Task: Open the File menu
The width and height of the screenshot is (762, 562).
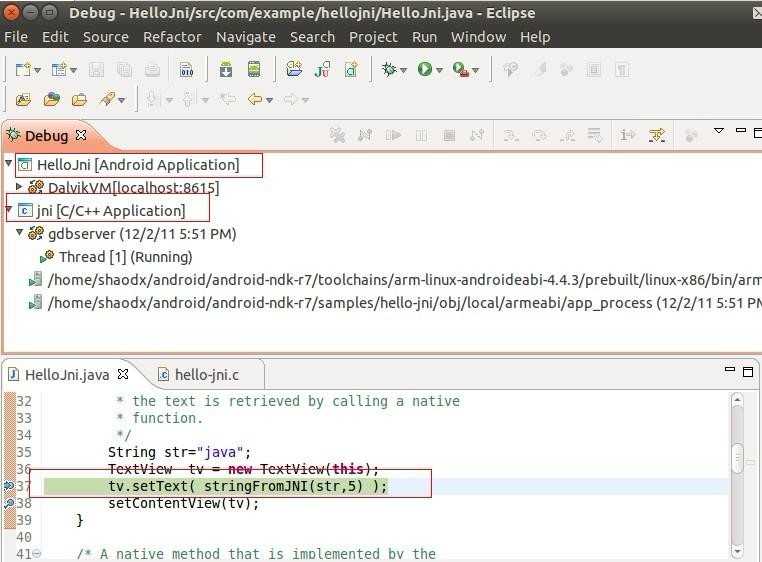Action: point(16,37)
